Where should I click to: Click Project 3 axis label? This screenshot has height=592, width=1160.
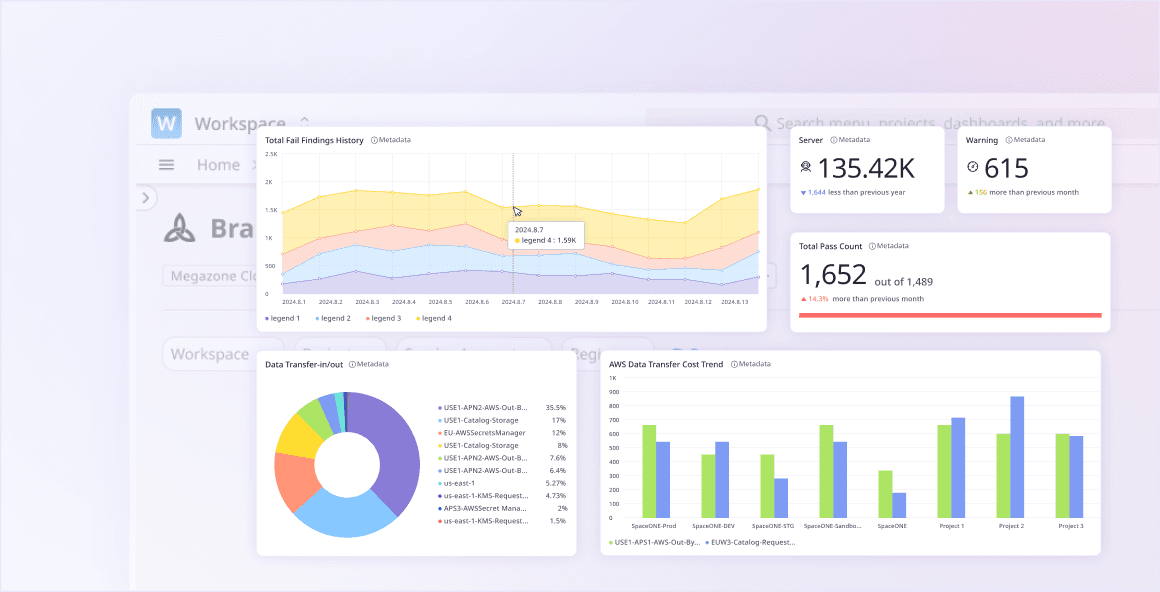pos(1070,526)
